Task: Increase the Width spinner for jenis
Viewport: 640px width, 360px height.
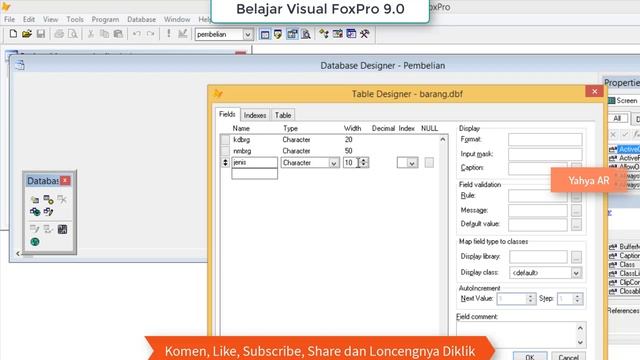Action: point(364,160)
